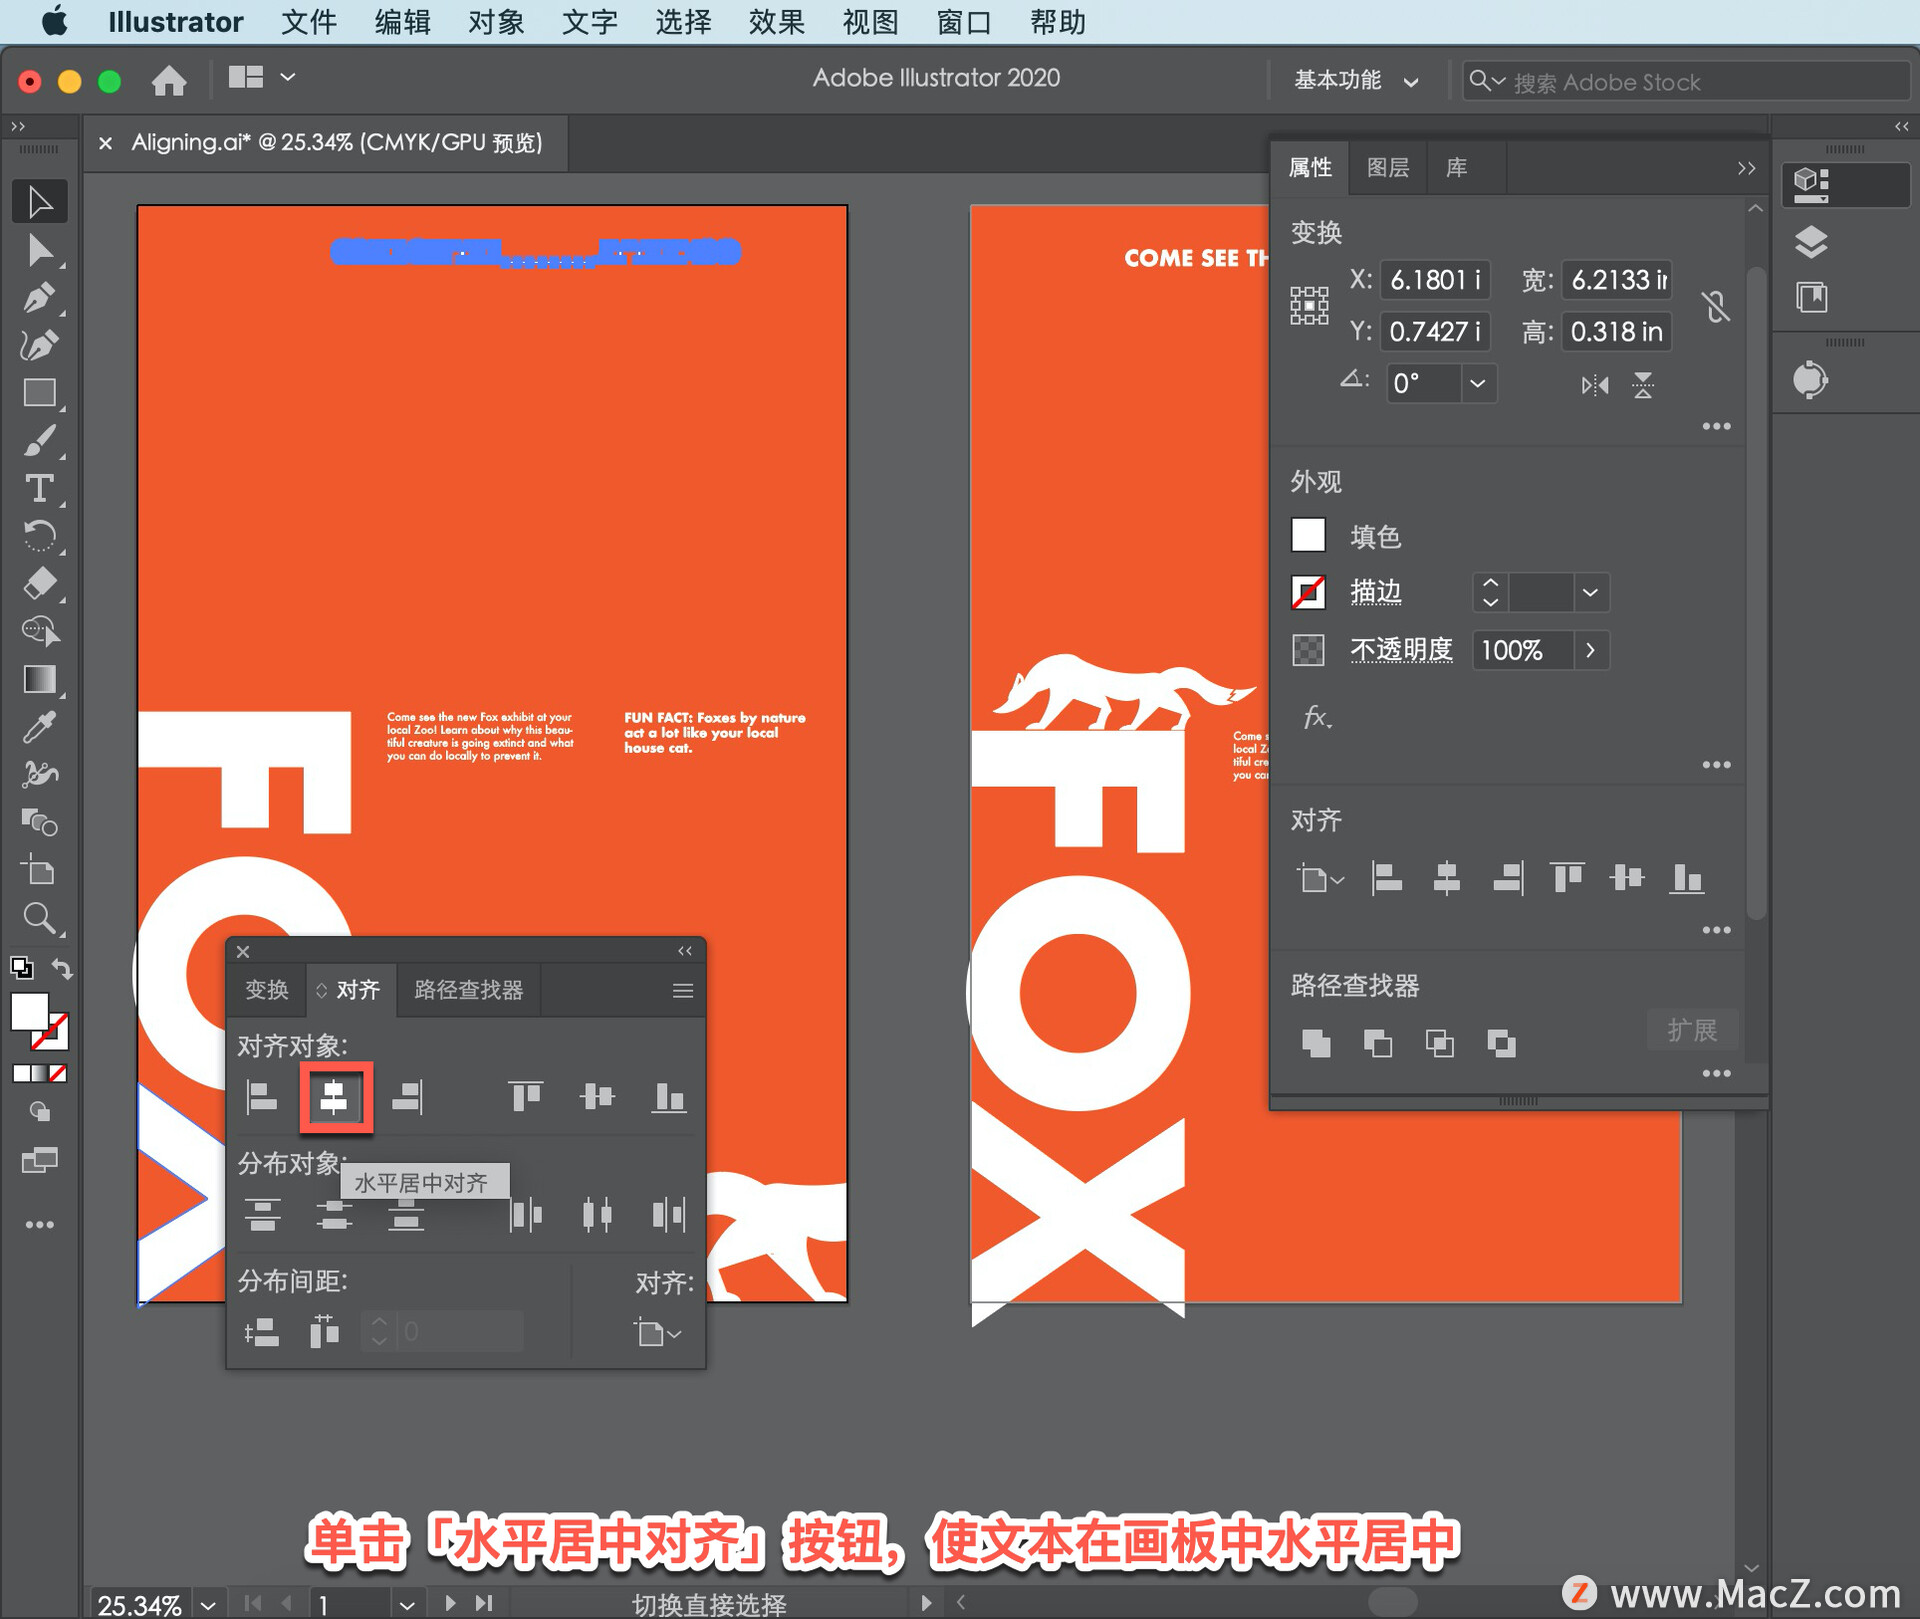Swap fill and stroke colors arrow
The width and height of the screenshot is (1920, 1619).
pyautogui.click(x=62, y=968)
